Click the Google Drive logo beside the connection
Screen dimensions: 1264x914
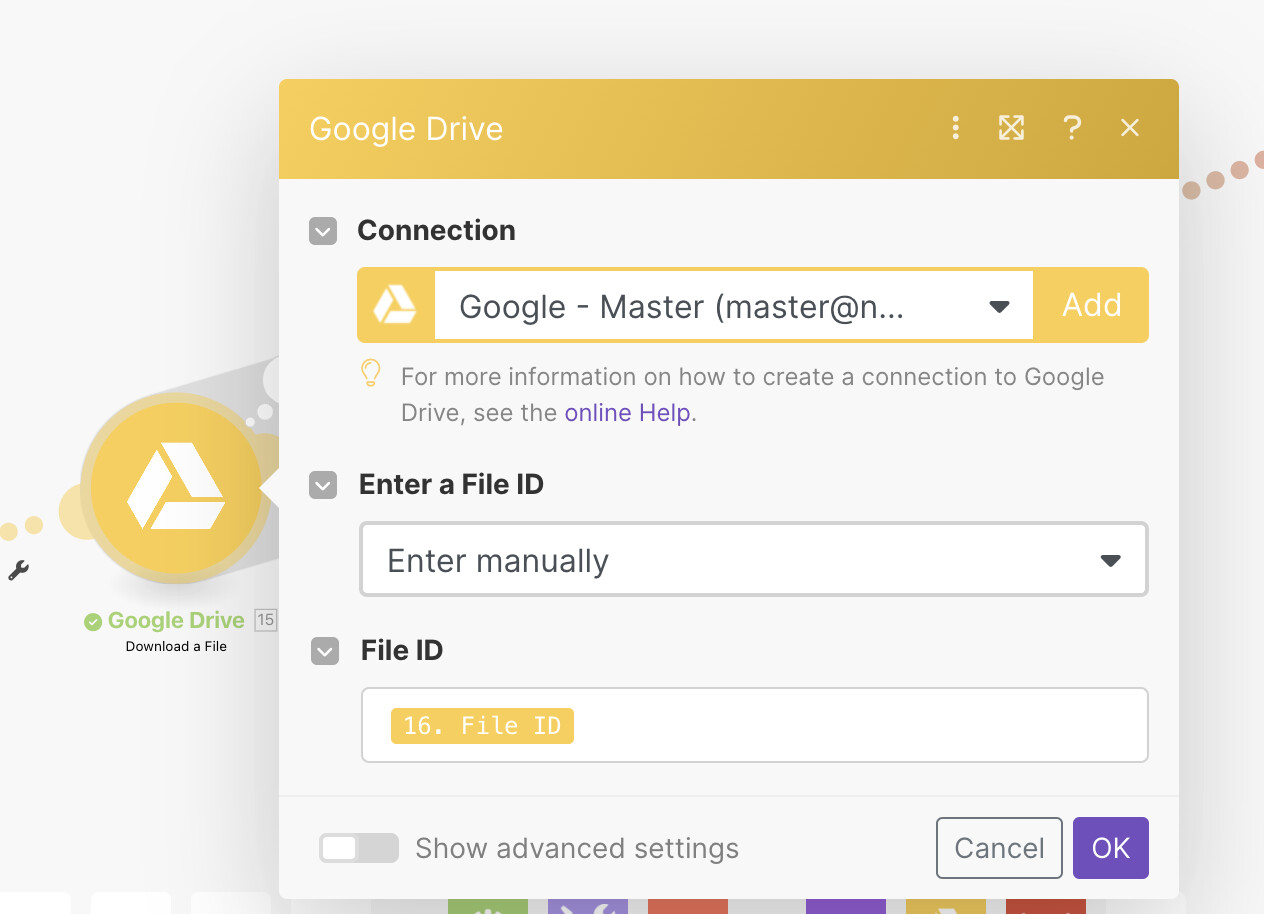click(395, 305)
